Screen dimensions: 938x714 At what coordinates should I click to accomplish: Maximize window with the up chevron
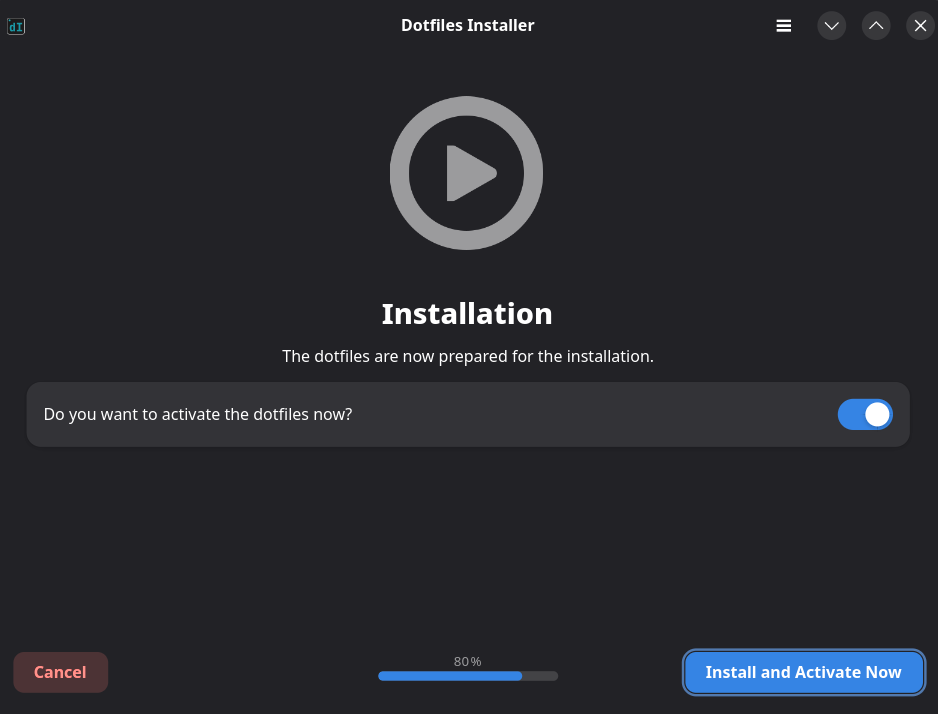point(876,26)
